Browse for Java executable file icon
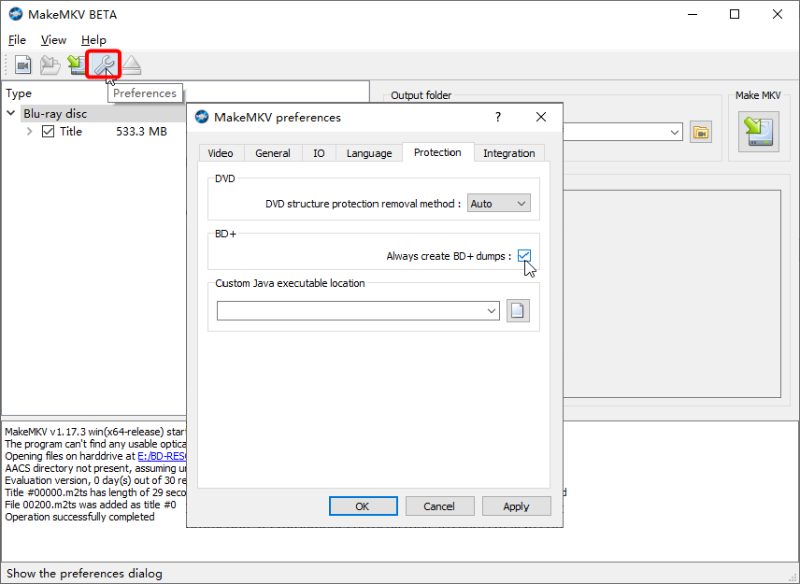 [x=518, y=311]
